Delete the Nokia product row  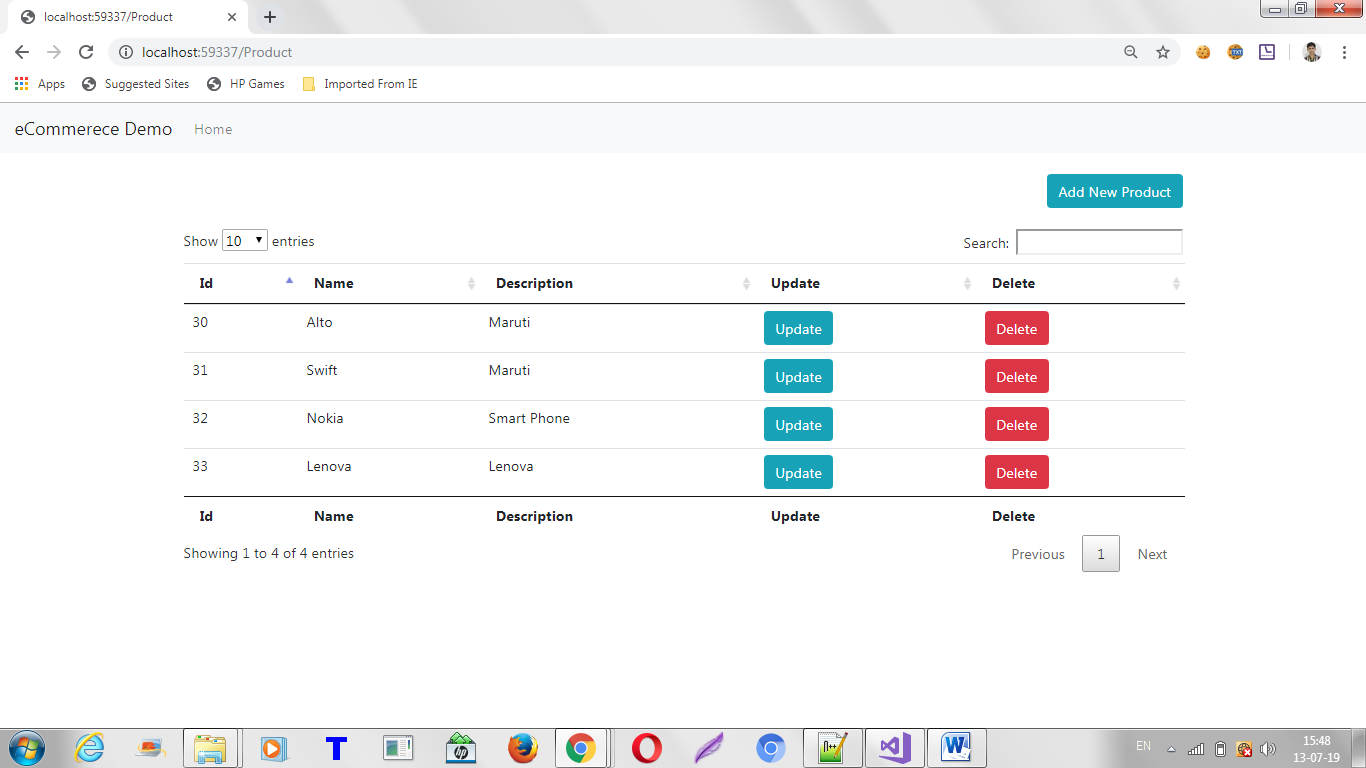pyautogui.click(x=1016, y=424)
